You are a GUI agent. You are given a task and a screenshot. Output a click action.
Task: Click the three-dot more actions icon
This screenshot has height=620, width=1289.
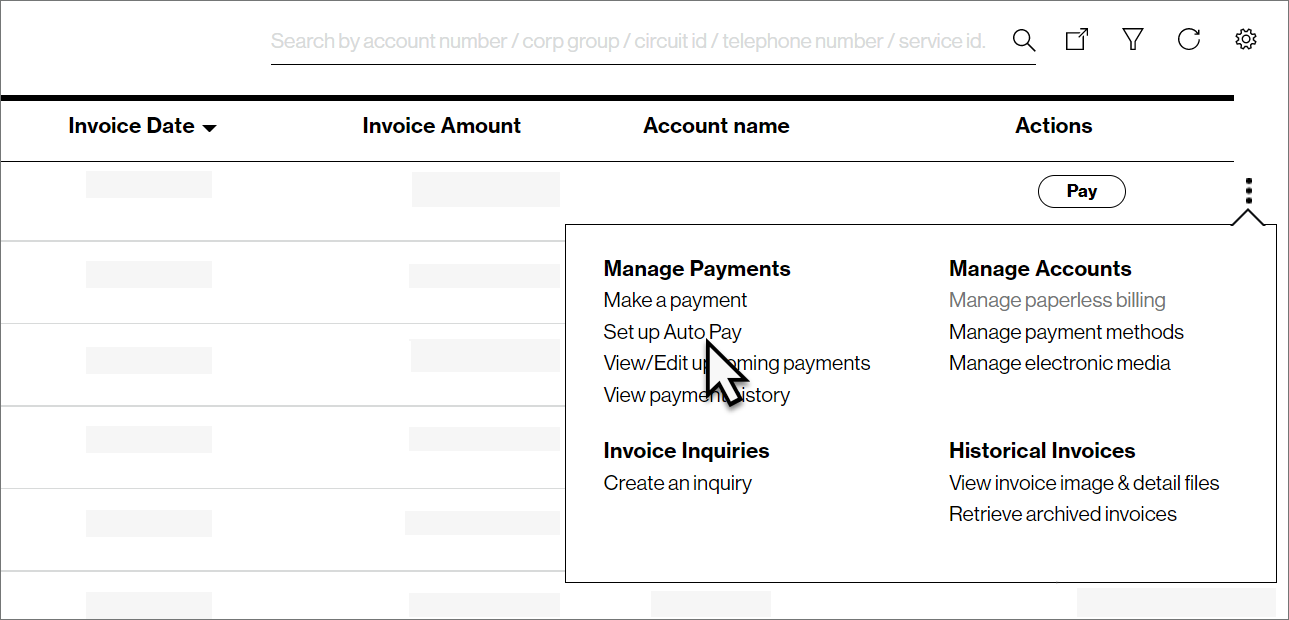pyautogui.click(x=1249, y=190)
